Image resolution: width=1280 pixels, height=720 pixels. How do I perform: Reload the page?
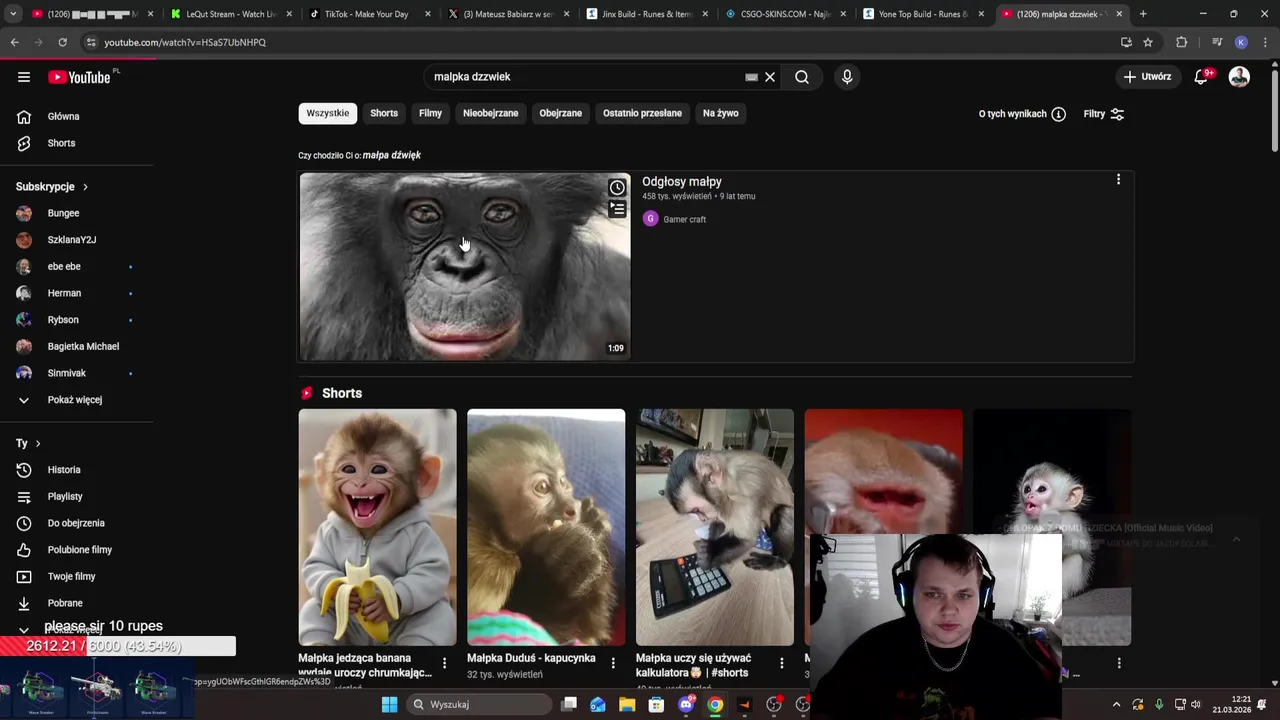62,42
